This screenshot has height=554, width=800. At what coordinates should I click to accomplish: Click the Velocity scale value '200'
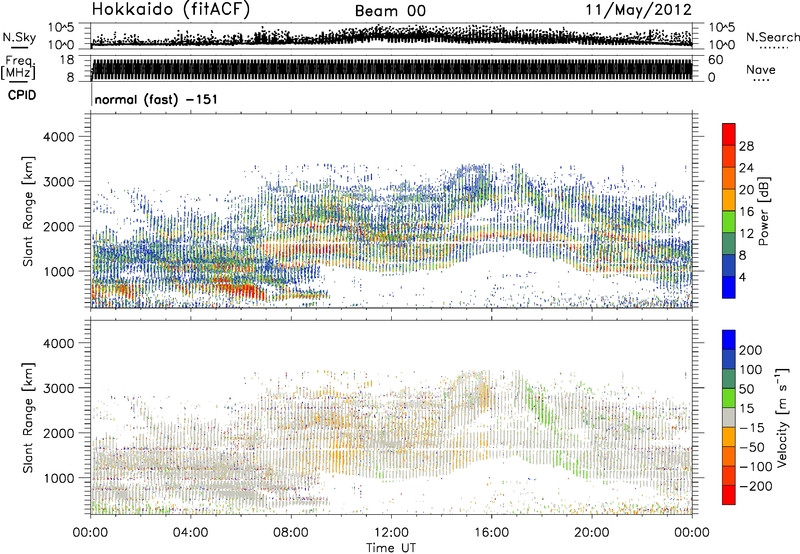pos(751,350)
